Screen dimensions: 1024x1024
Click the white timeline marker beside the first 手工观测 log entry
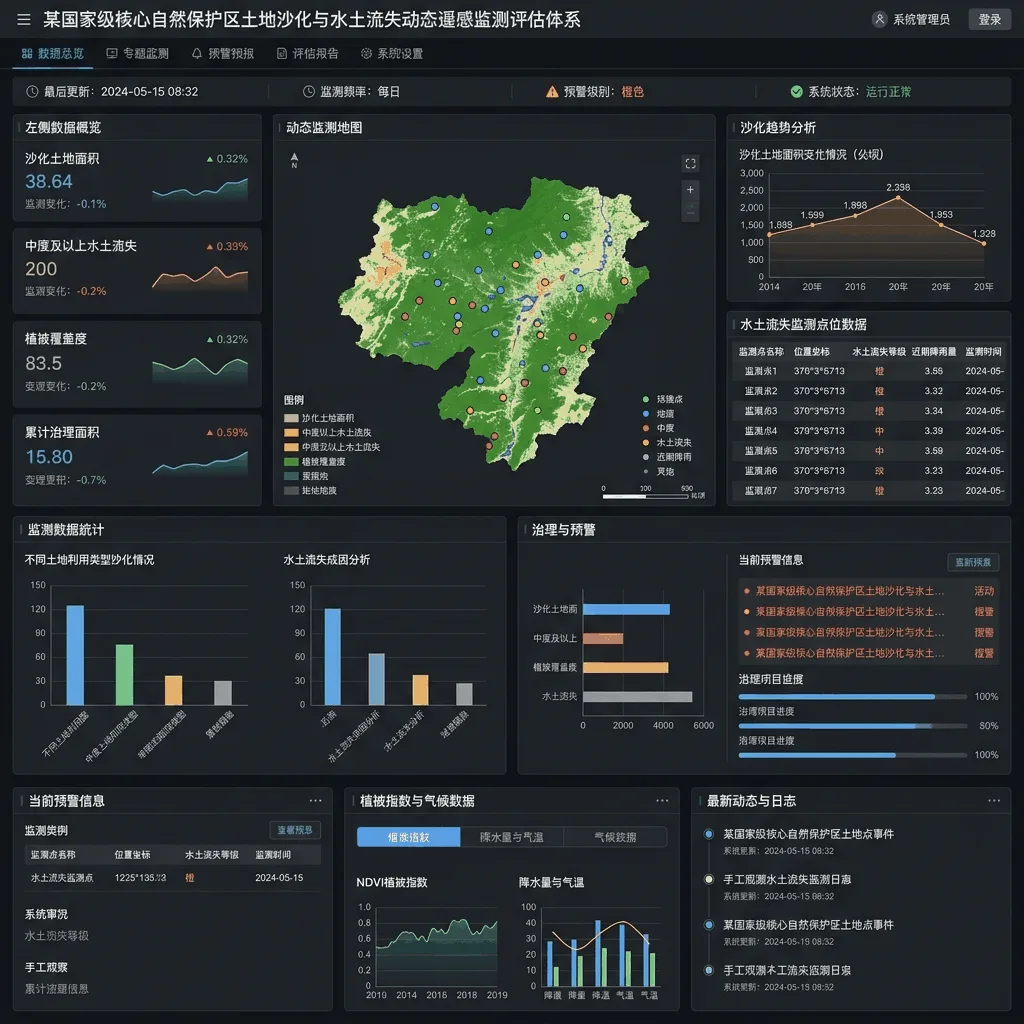709,880
